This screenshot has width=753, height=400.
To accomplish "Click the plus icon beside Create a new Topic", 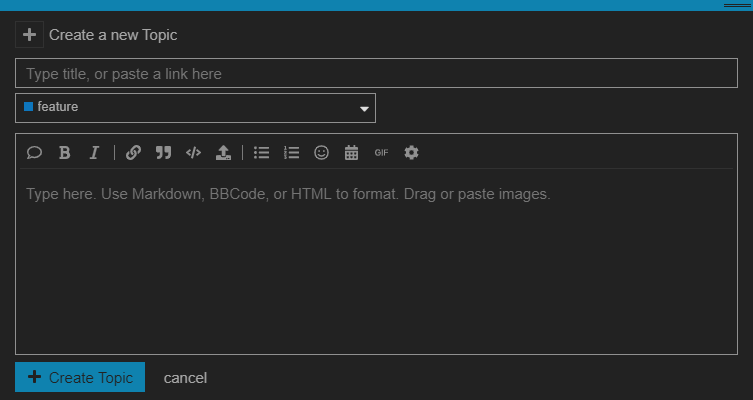I will (x=29, y=35).
